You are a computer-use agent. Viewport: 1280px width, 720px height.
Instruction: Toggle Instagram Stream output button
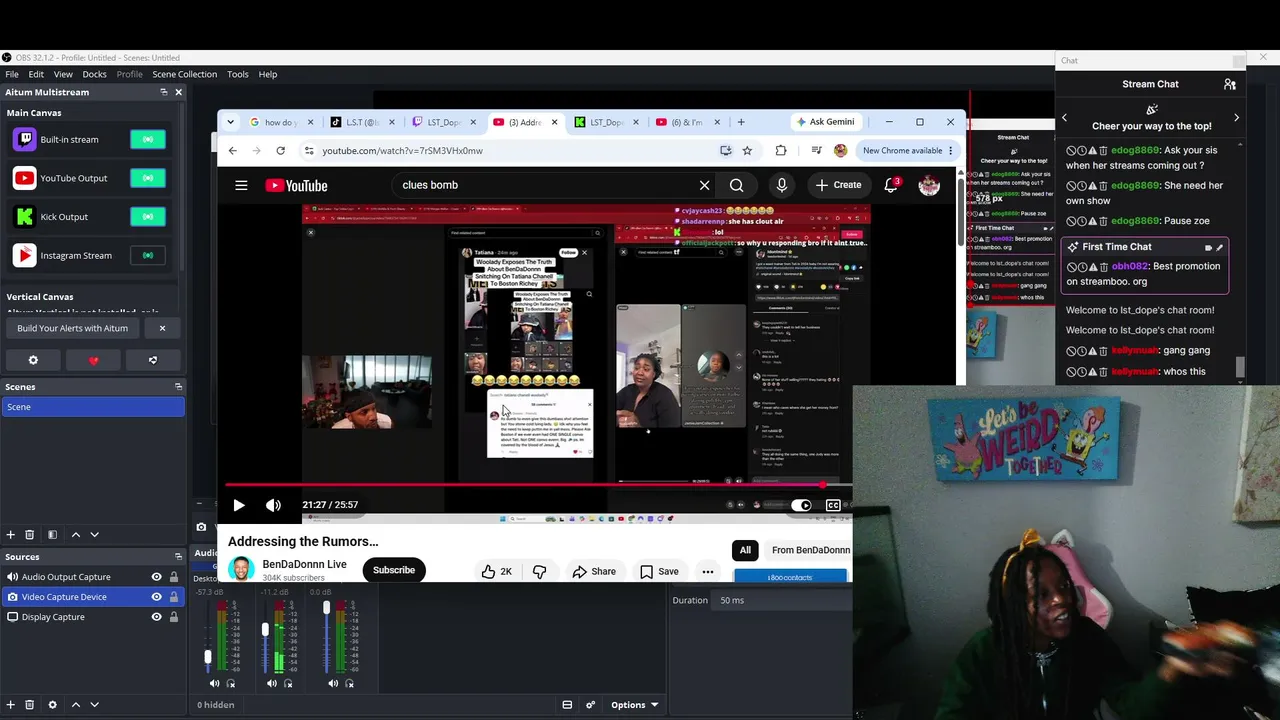tap(148, 255)
